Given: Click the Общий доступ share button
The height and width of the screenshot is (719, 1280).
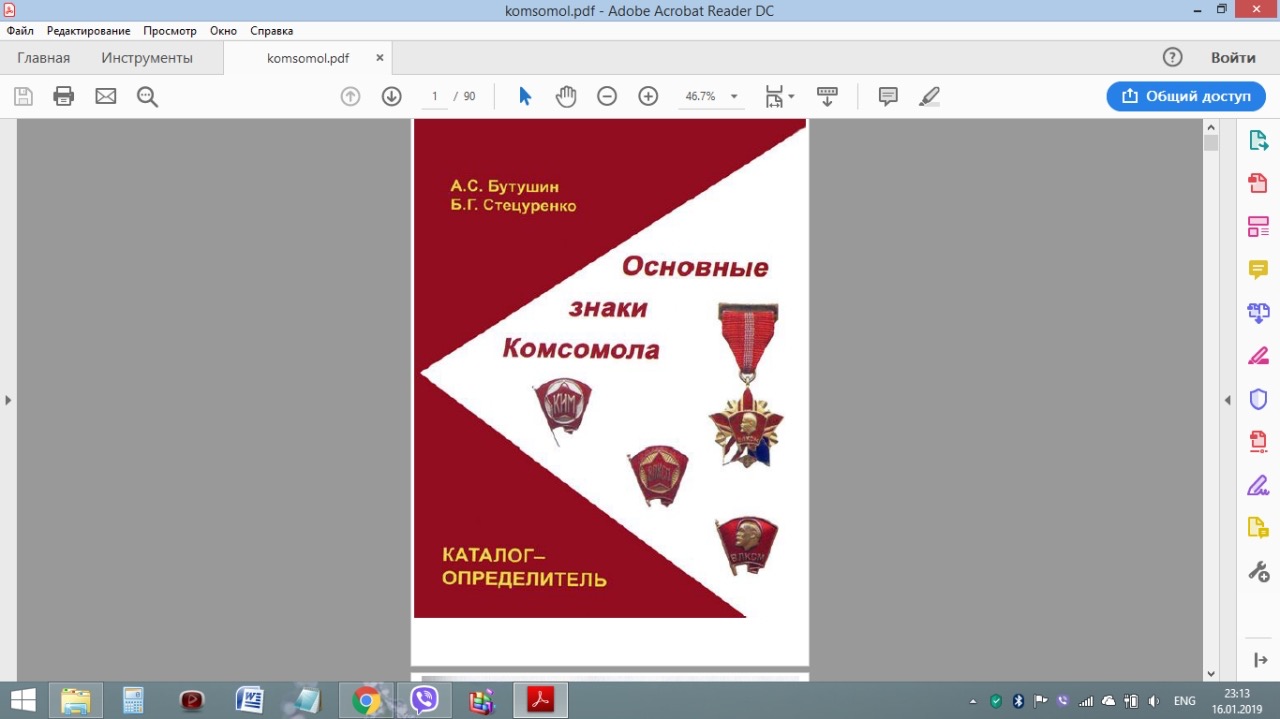Looking at the screenshot, I should coord(1187,96).
